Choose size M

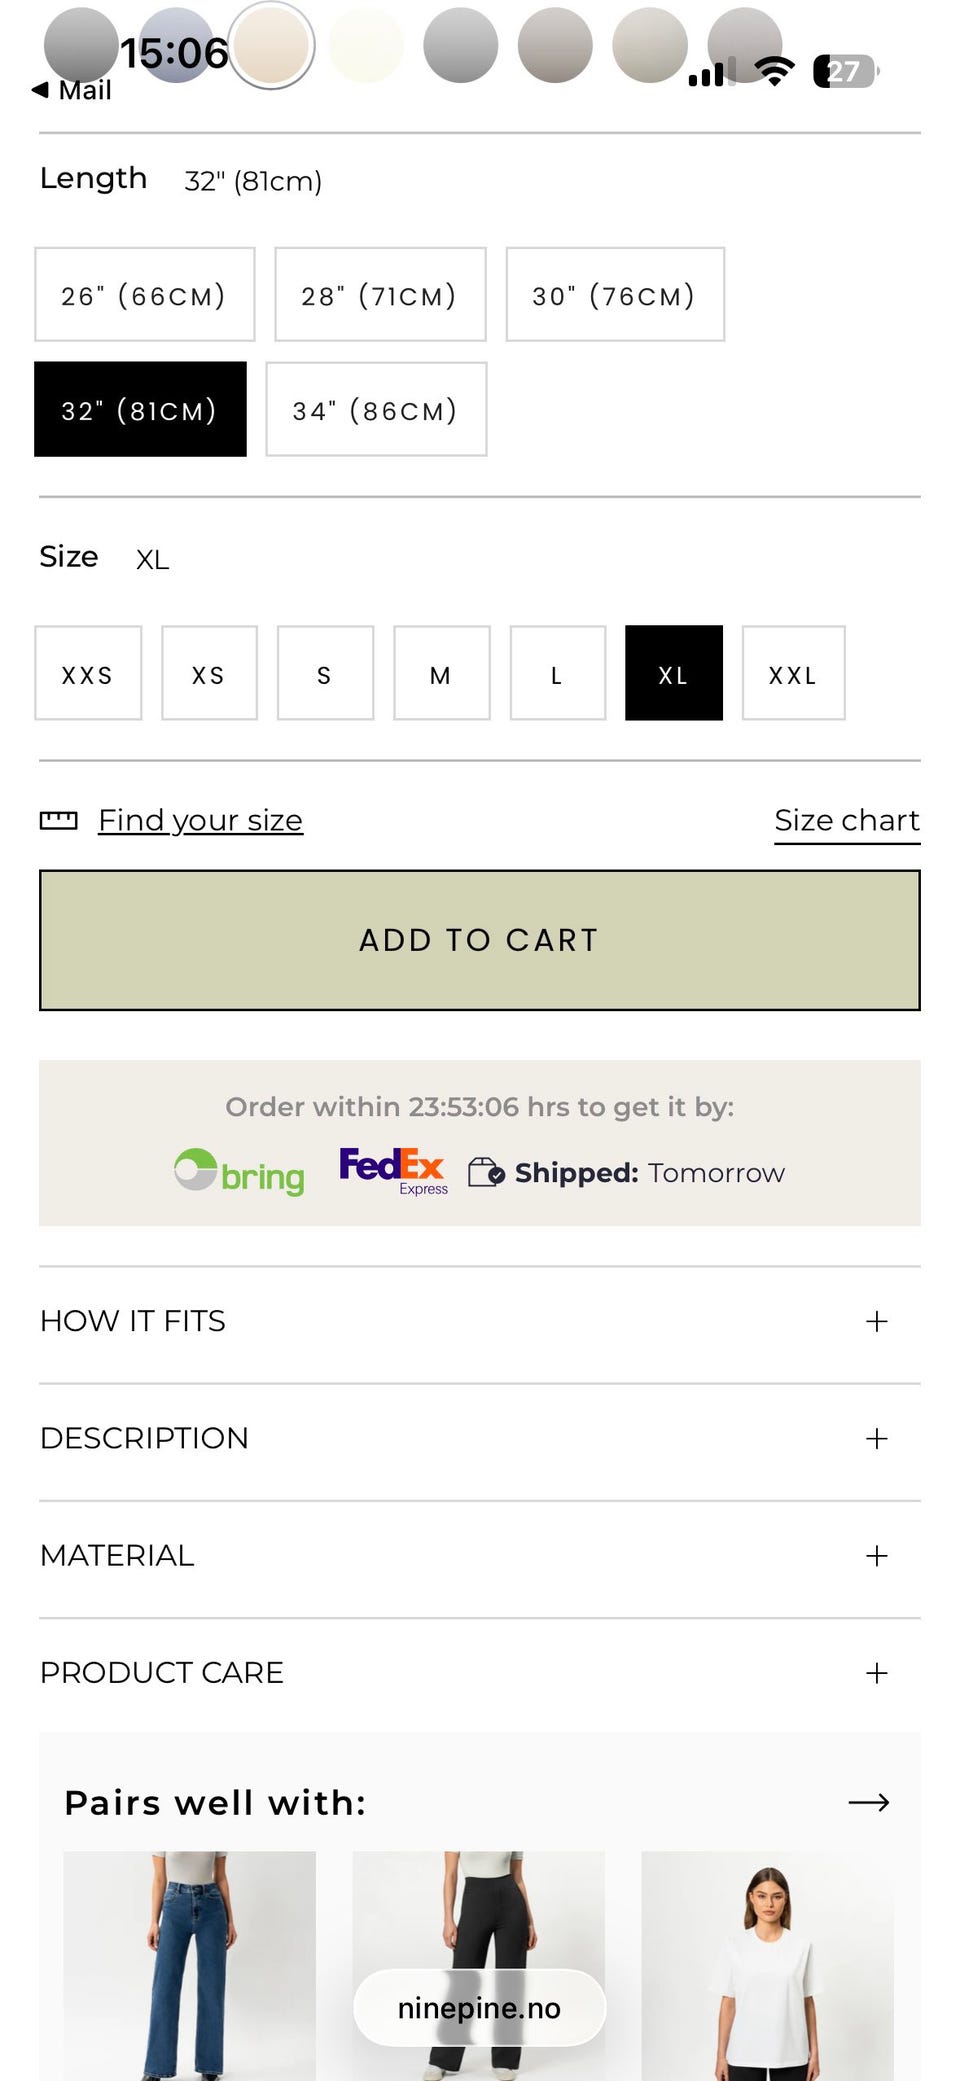441,674
